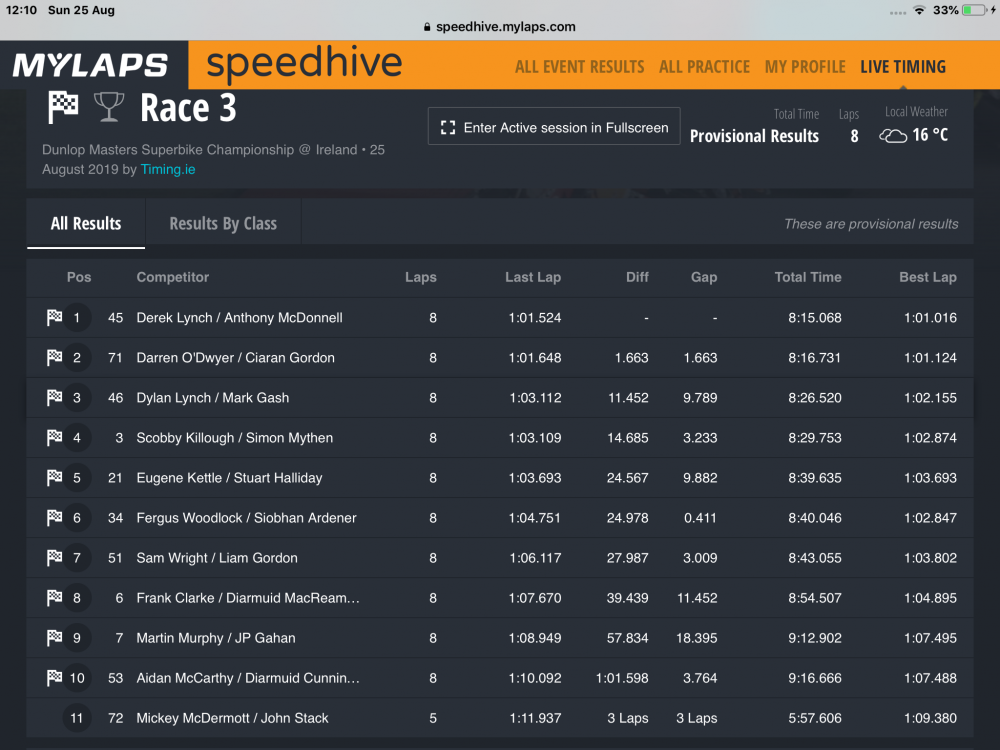The height and width of the screenshot is (750, 1000).
Task: Click the trophy icon beside Race 3
Action: (109, 107)
